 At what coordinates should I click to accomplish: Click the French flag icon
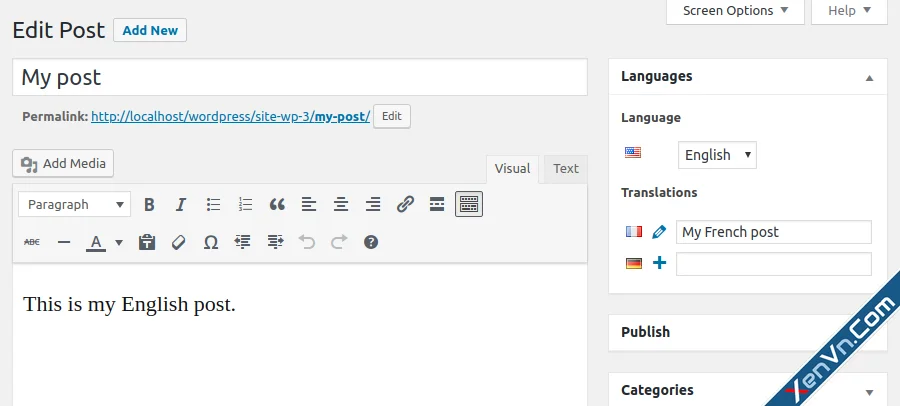634,231
